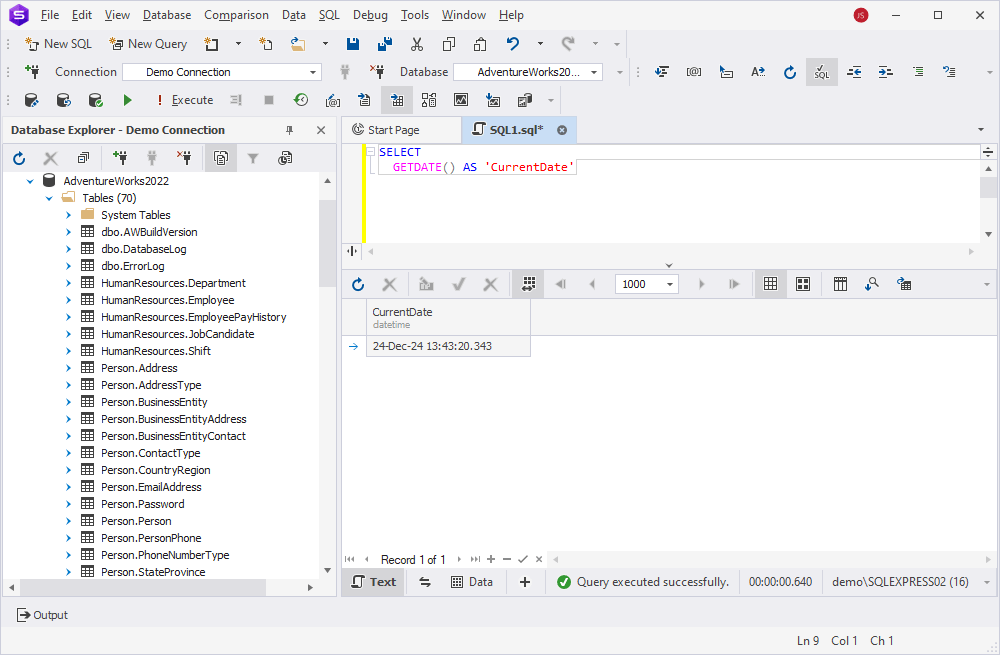Expand the System Tables folder
The height and width of the screenshot is (655, 1000).
pyautogui.click(x=68, y=215)
